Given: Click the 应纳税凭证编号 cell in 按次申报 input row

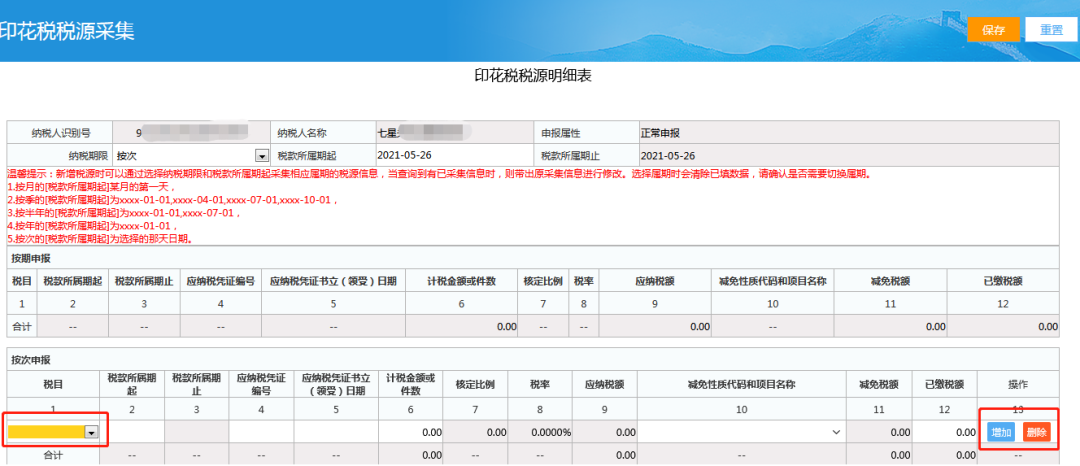Looking at the screenshot, I should 262,432.
